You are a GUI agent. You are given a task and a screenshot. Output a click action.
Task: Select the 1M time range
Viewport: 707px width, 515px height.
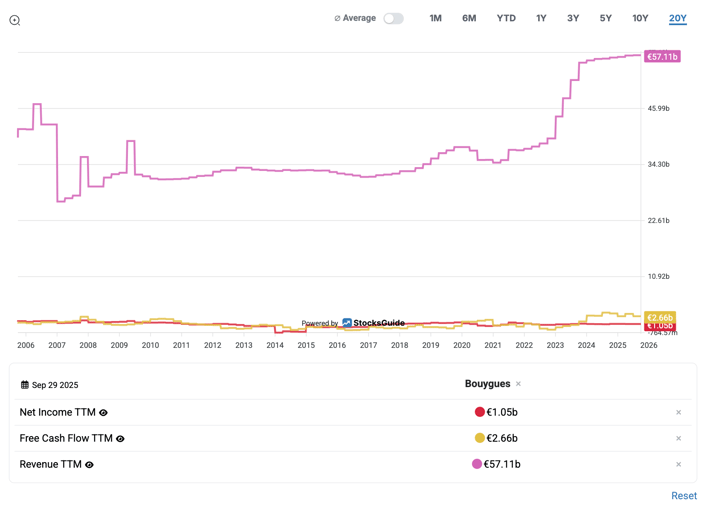pyautogui.click(x=435, y=18)
